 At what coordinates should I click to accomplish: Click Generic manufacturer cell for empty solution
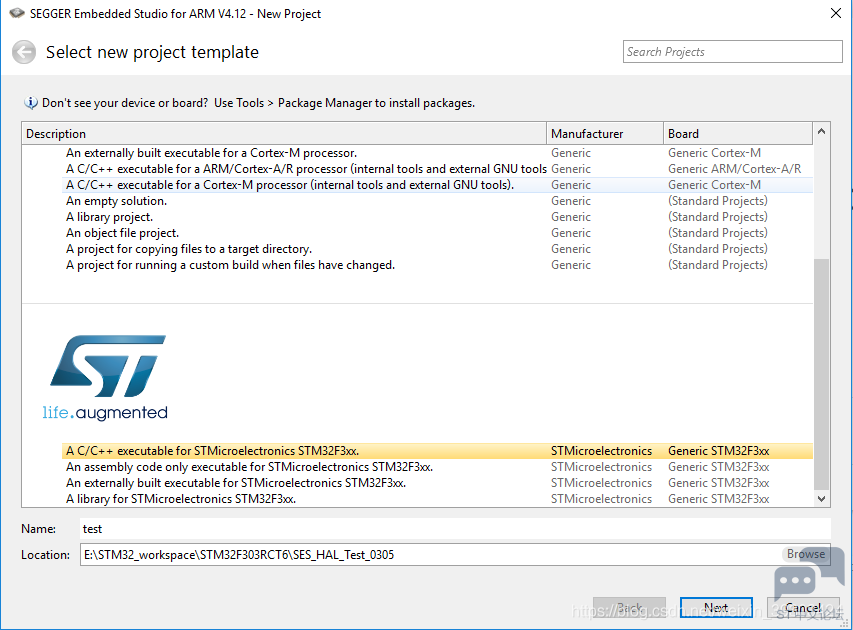pyautogui.click(x=571, y=201)
